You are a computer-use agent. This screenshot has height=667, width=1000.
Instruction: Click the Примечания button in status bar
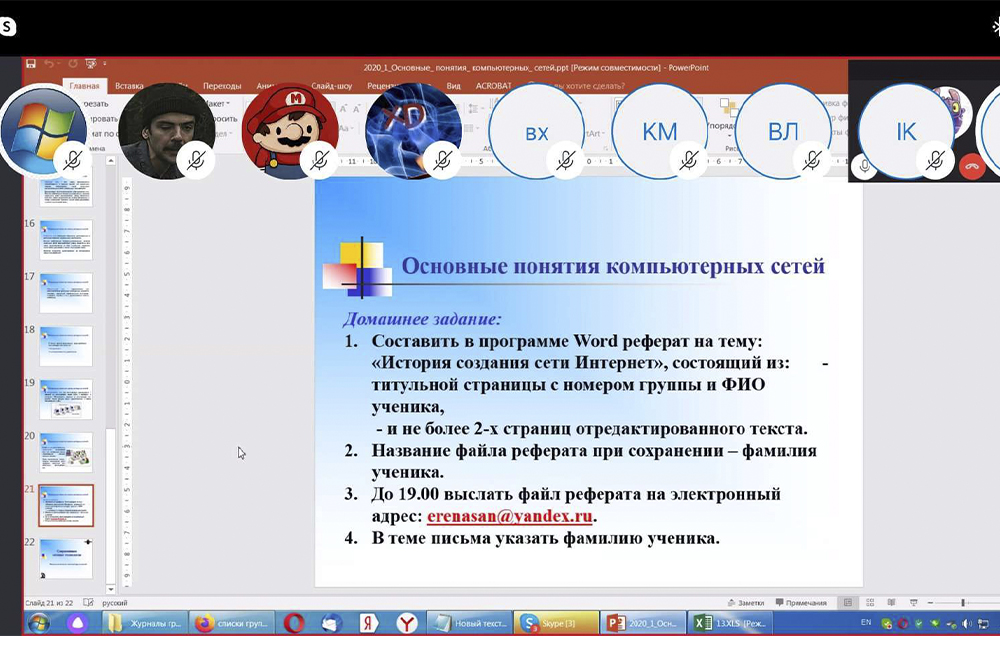tap(800, 603)
